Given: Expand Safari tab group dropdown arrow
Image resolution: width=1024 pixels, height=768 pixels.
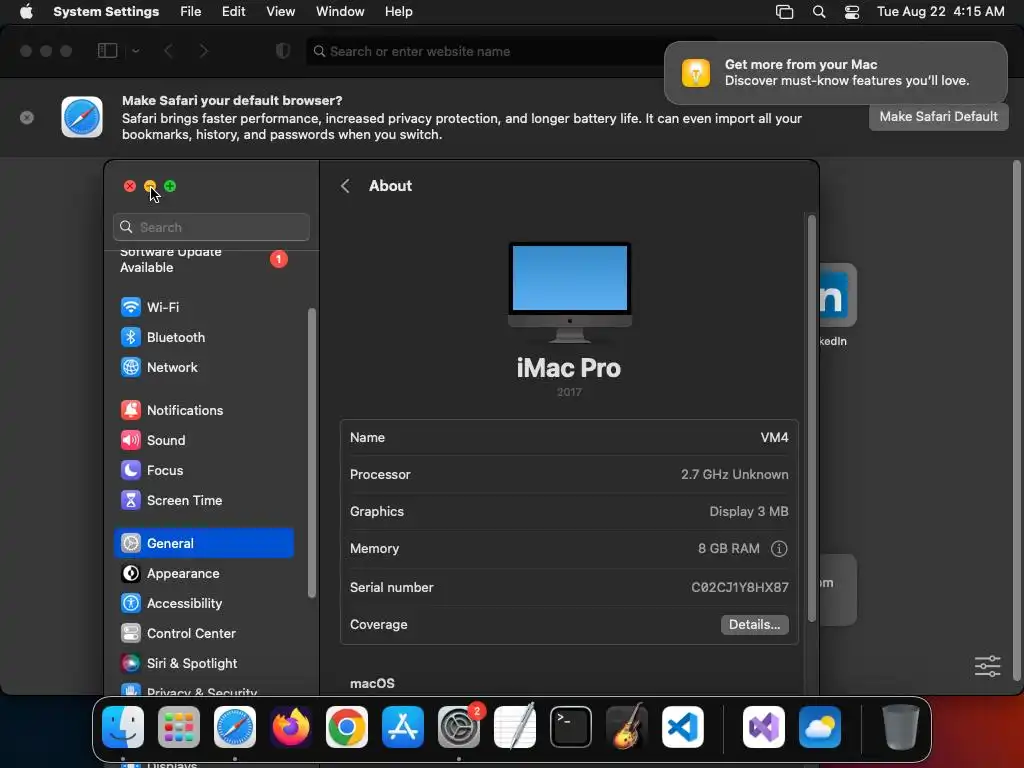Looking at the screenshot, I should click(x=135, y=51).
